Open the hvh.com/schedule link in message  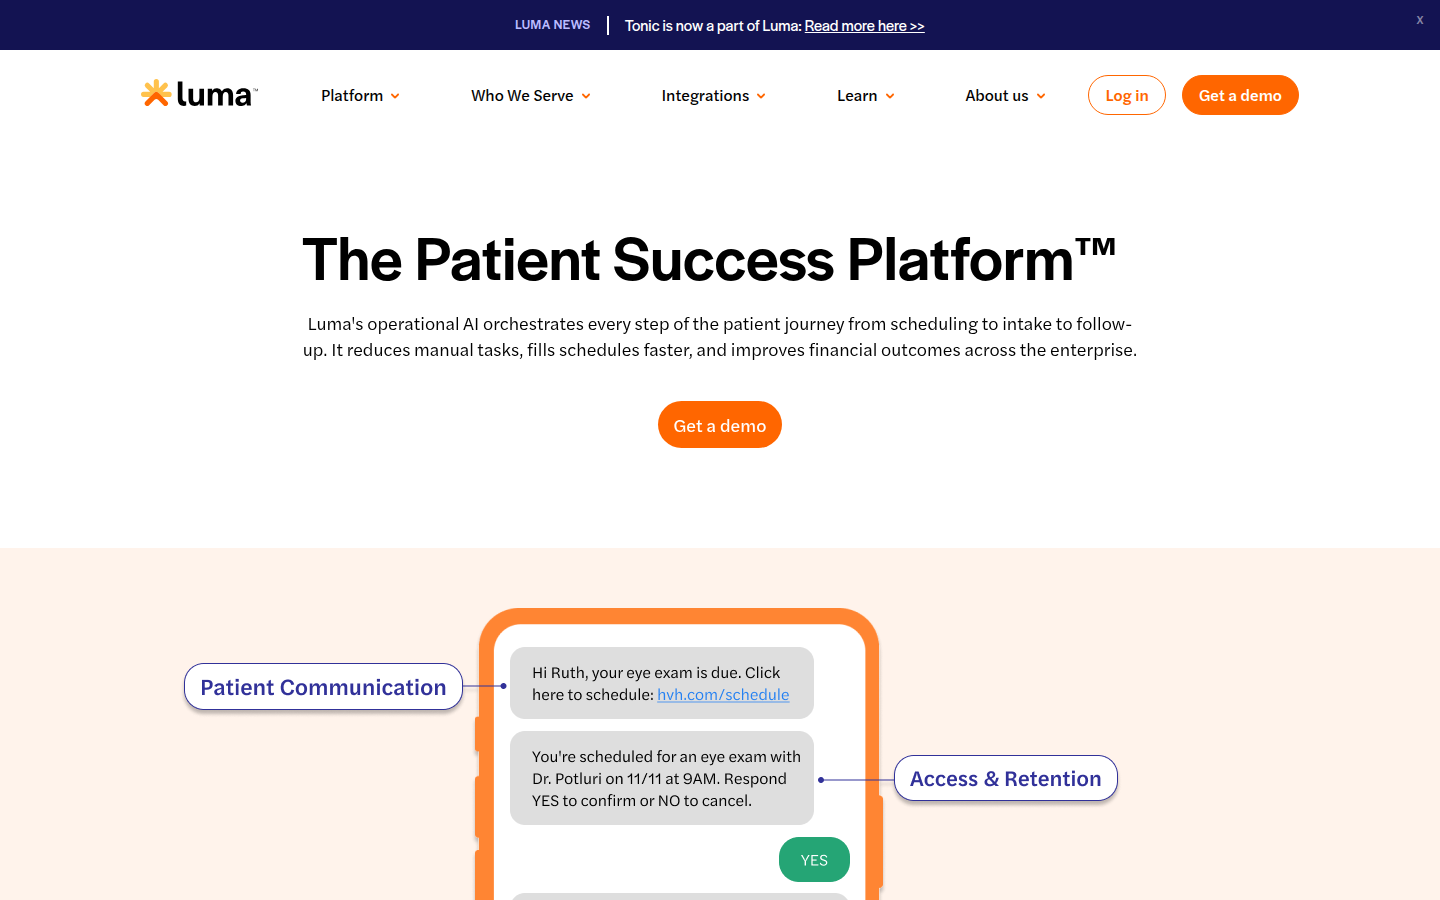[723, 695]
